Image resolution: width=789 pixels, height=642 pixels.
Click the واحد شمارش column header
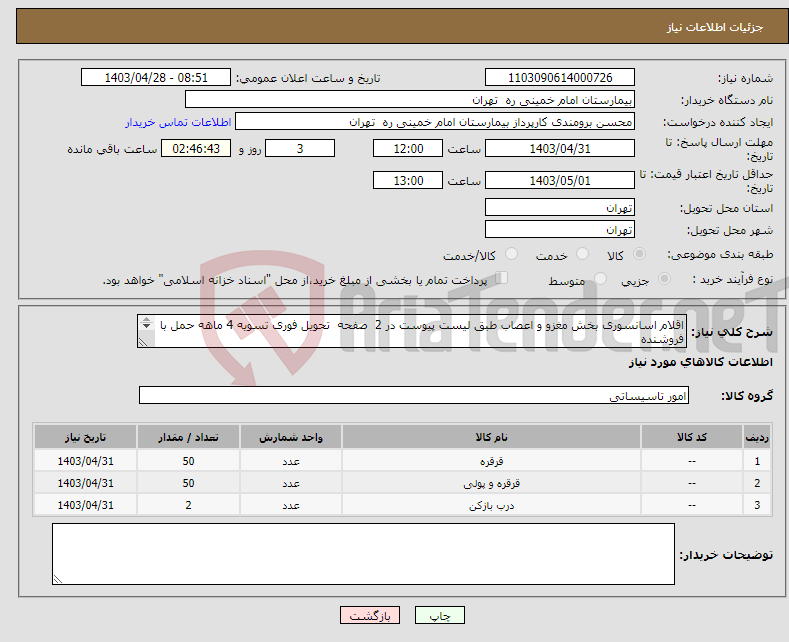(x=291, y=437)
